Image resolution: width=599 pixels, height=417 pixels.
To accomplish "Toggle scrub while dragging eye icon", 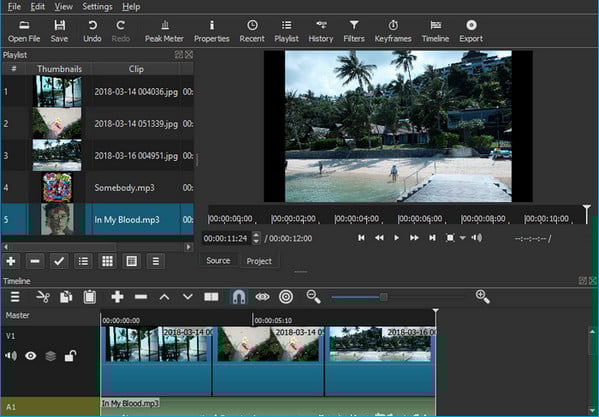I will (x=262, y=297).
